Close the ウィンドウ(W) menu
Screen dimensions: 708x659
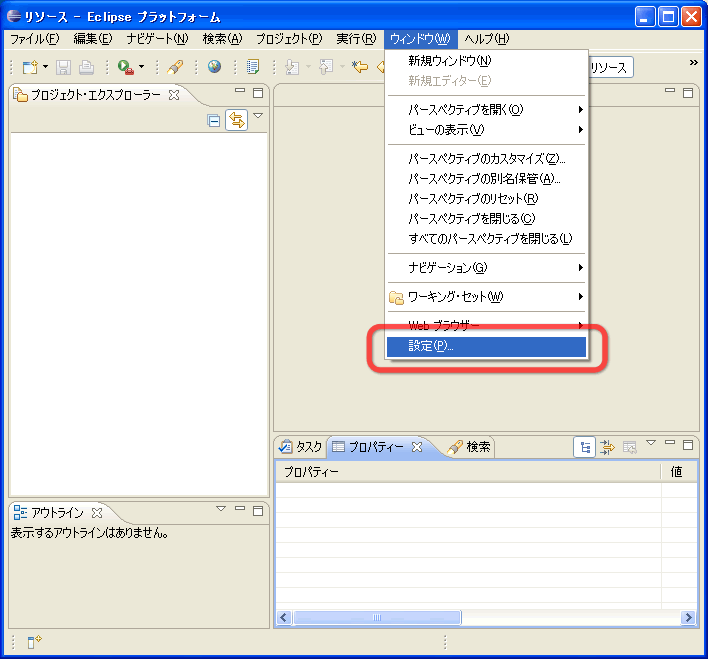coord(420,39)
